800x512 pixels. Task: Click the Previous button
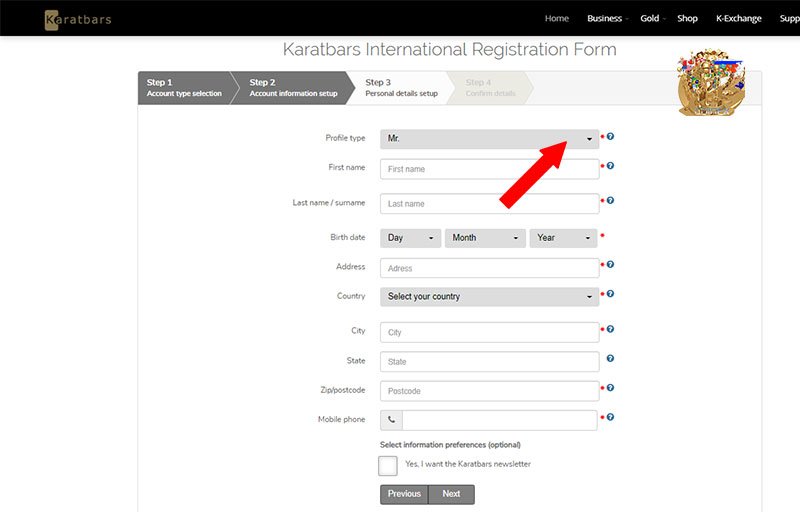point(404,494)
